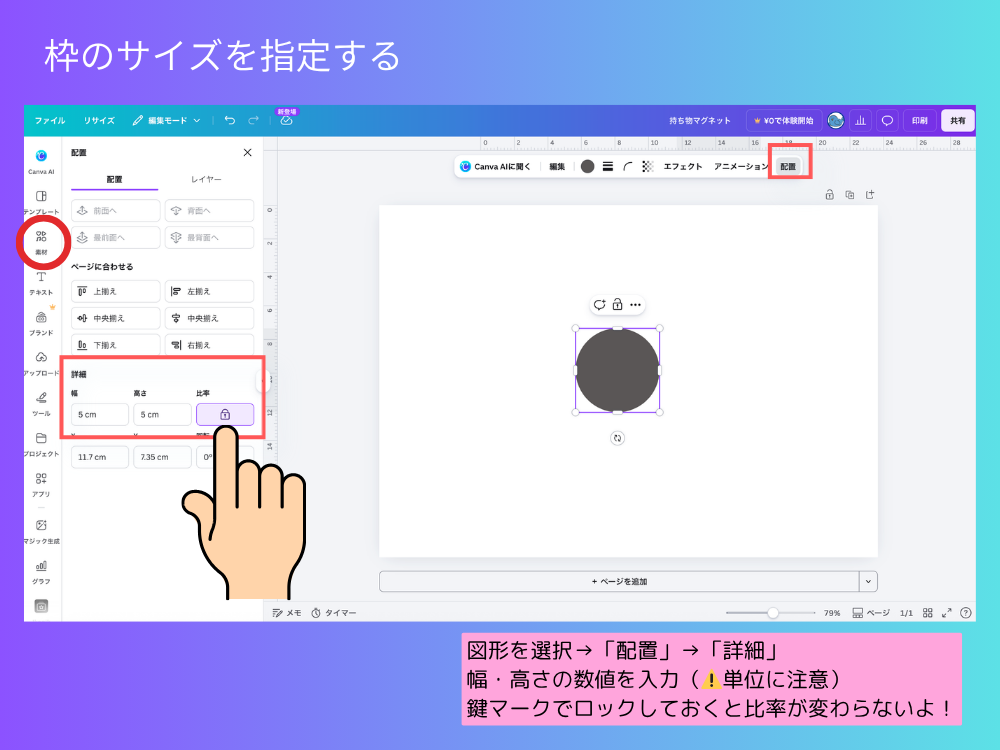The width and height of the screenshot is (1000, 750).
Task: Open the マジック生成 panel
Action: click(41, 532)
